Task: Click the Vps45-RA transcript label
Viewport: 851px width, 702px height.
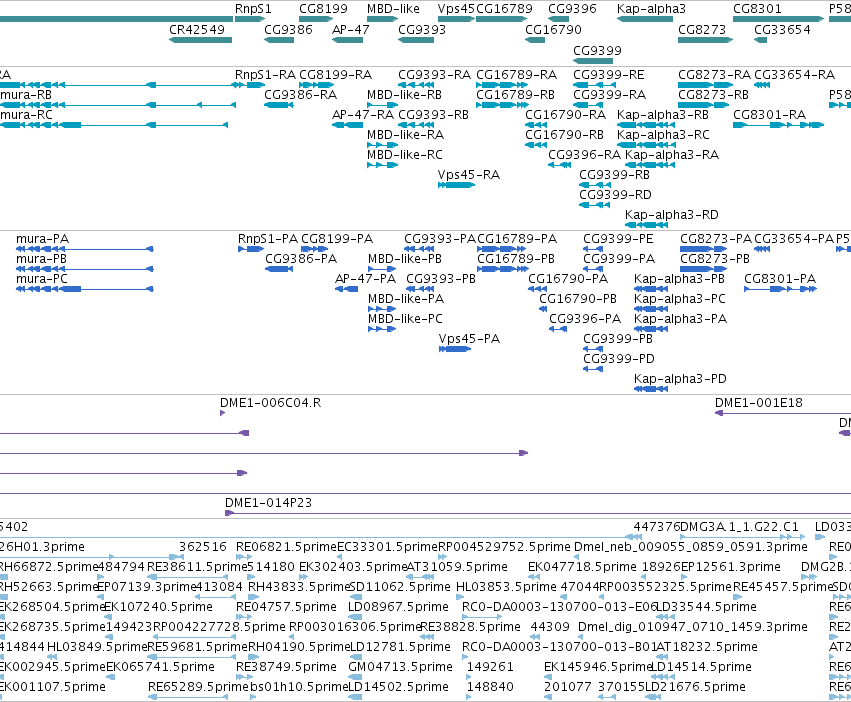Action: pos(469,175)
